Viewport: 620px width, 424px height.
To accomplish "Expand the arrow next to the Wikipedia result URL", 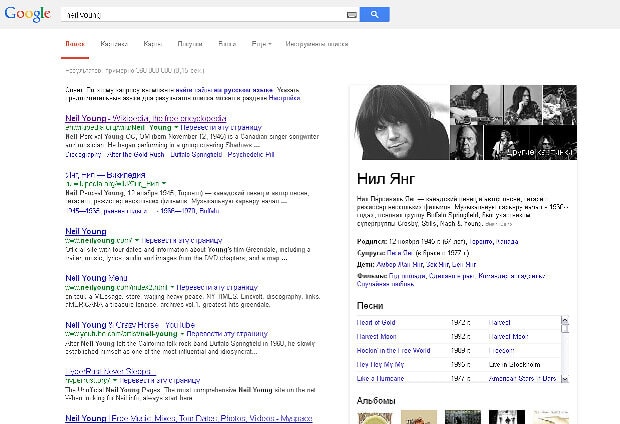I will pos(177,129).
